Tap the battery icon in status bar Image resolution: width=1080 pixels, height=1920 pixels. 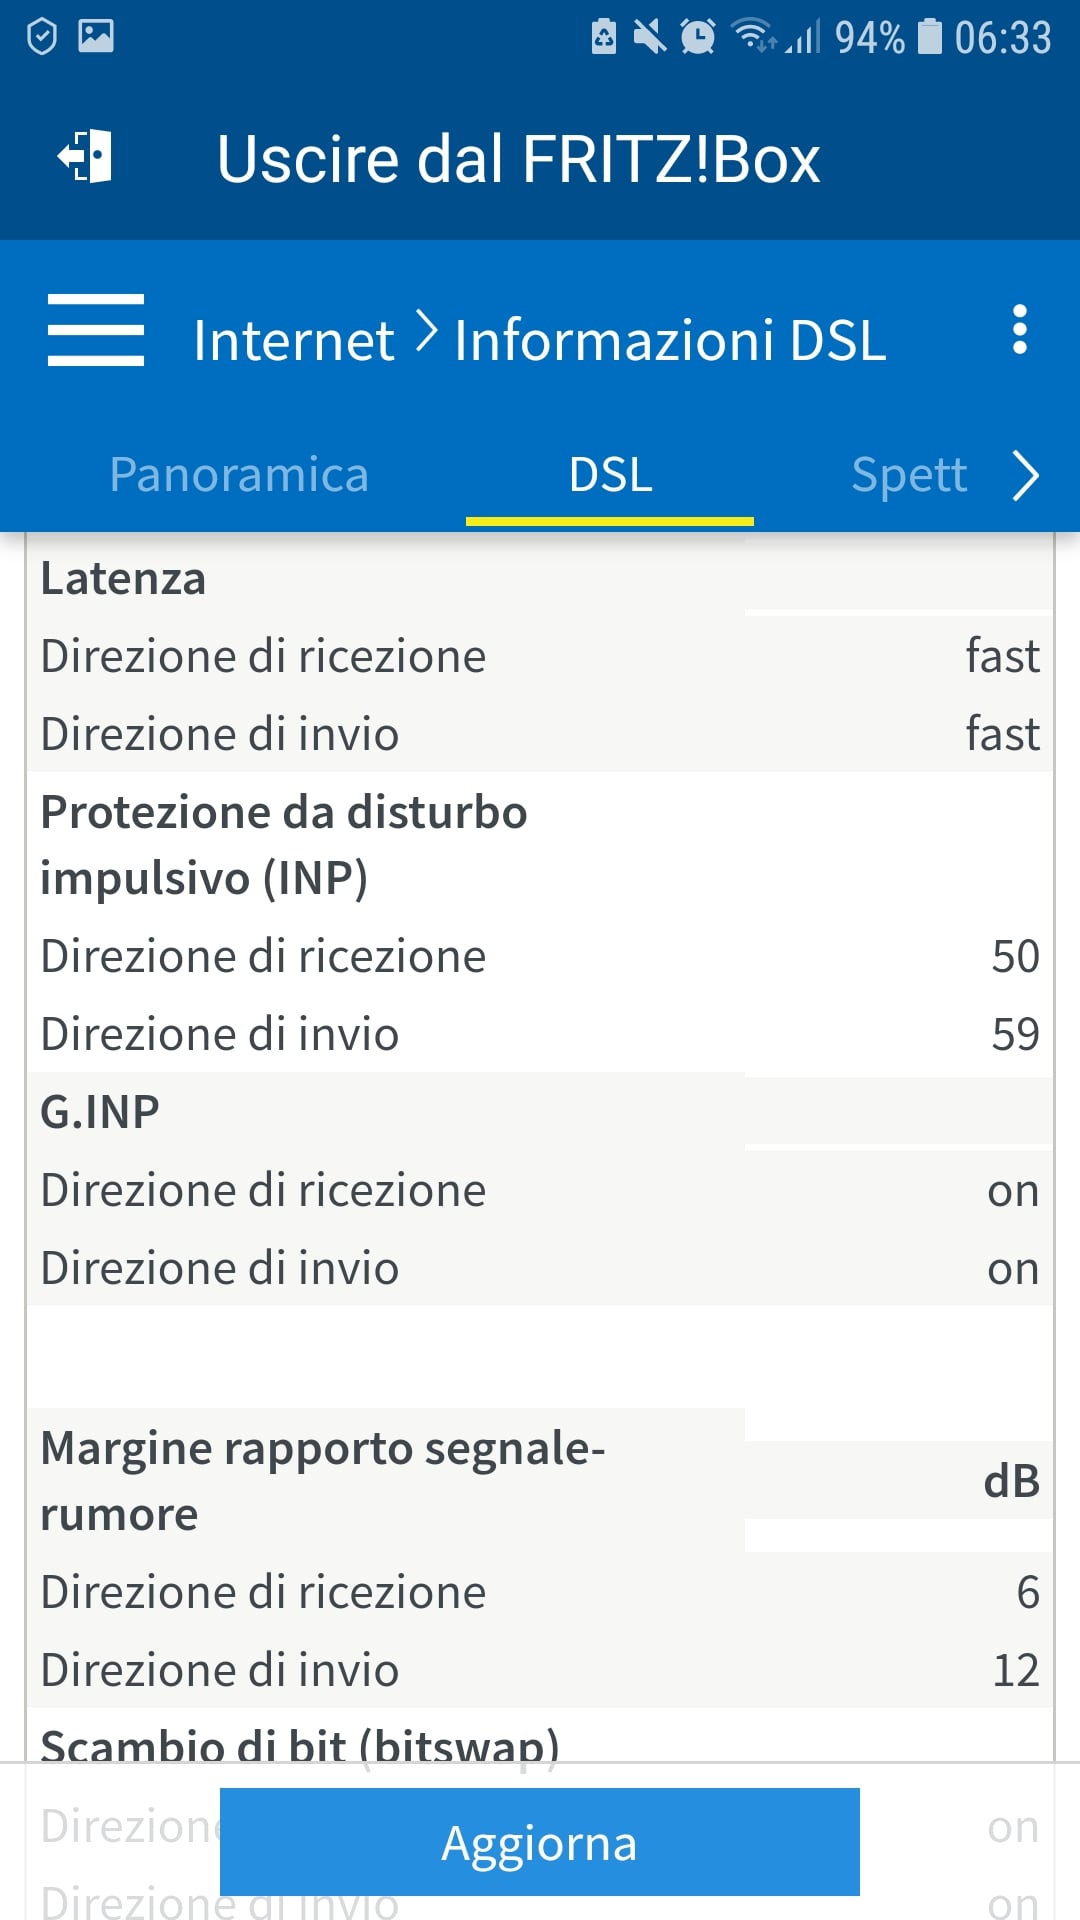tap(930, 37)
